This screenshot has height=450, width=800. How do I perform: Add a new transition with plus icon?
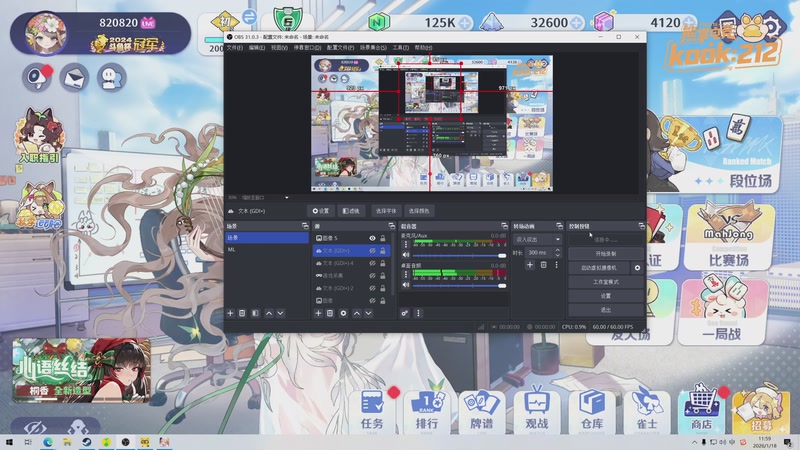coord(530,265)
